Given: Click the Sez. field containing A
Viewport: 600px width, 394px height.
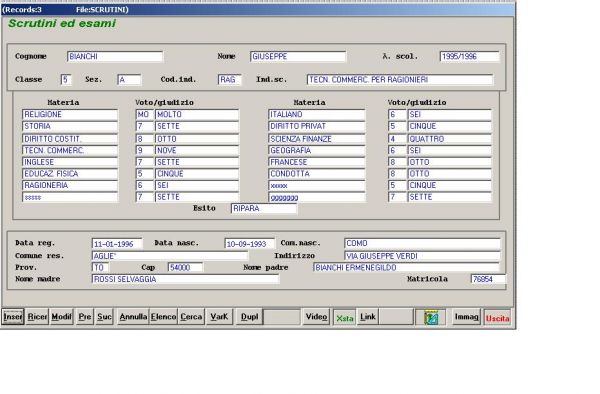Looking at the screenshot, I should click(129, 80).
